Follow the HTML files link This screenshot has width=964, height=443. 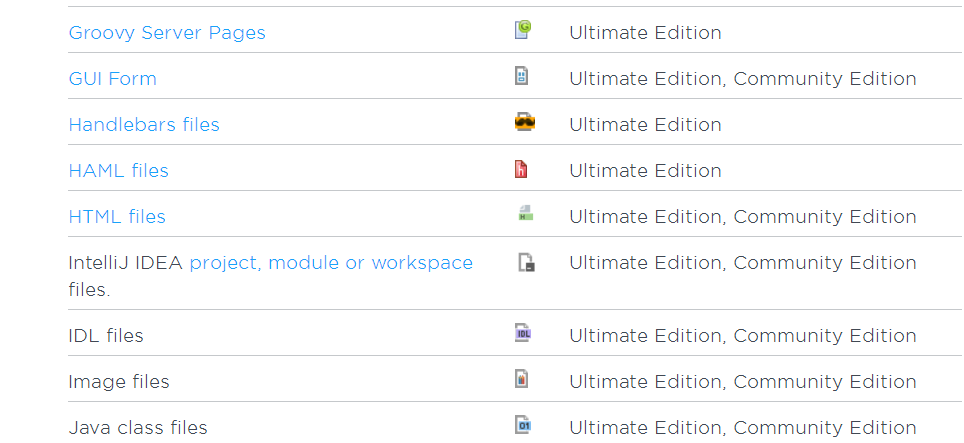(x=117, y=216)
